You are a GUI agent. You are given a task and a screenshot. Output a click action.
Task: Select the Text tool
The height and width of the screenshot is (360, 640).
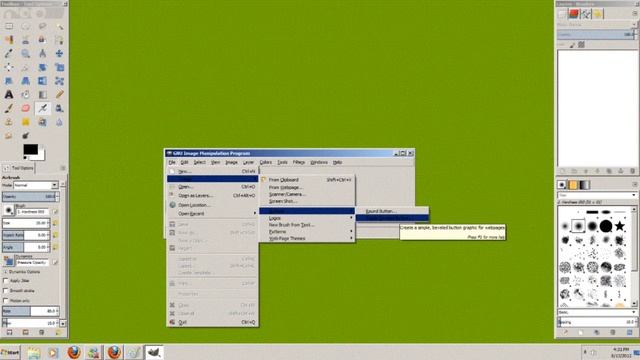click(x=9, y=95)
